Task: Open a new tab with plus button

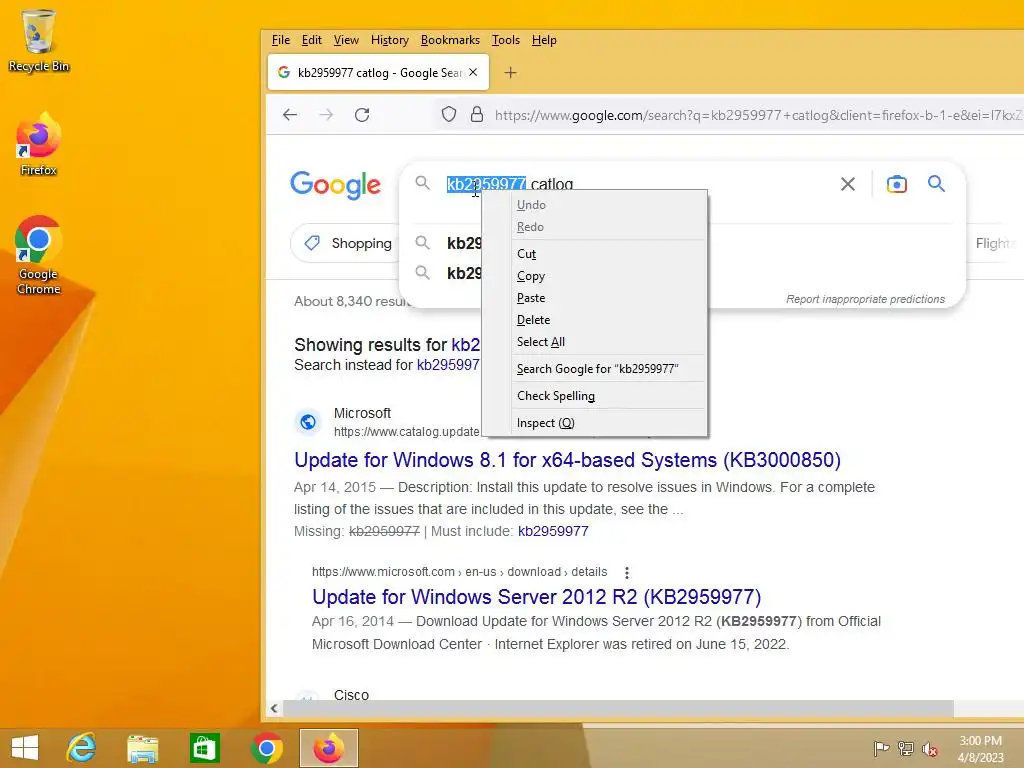Action: coord(510,72)
